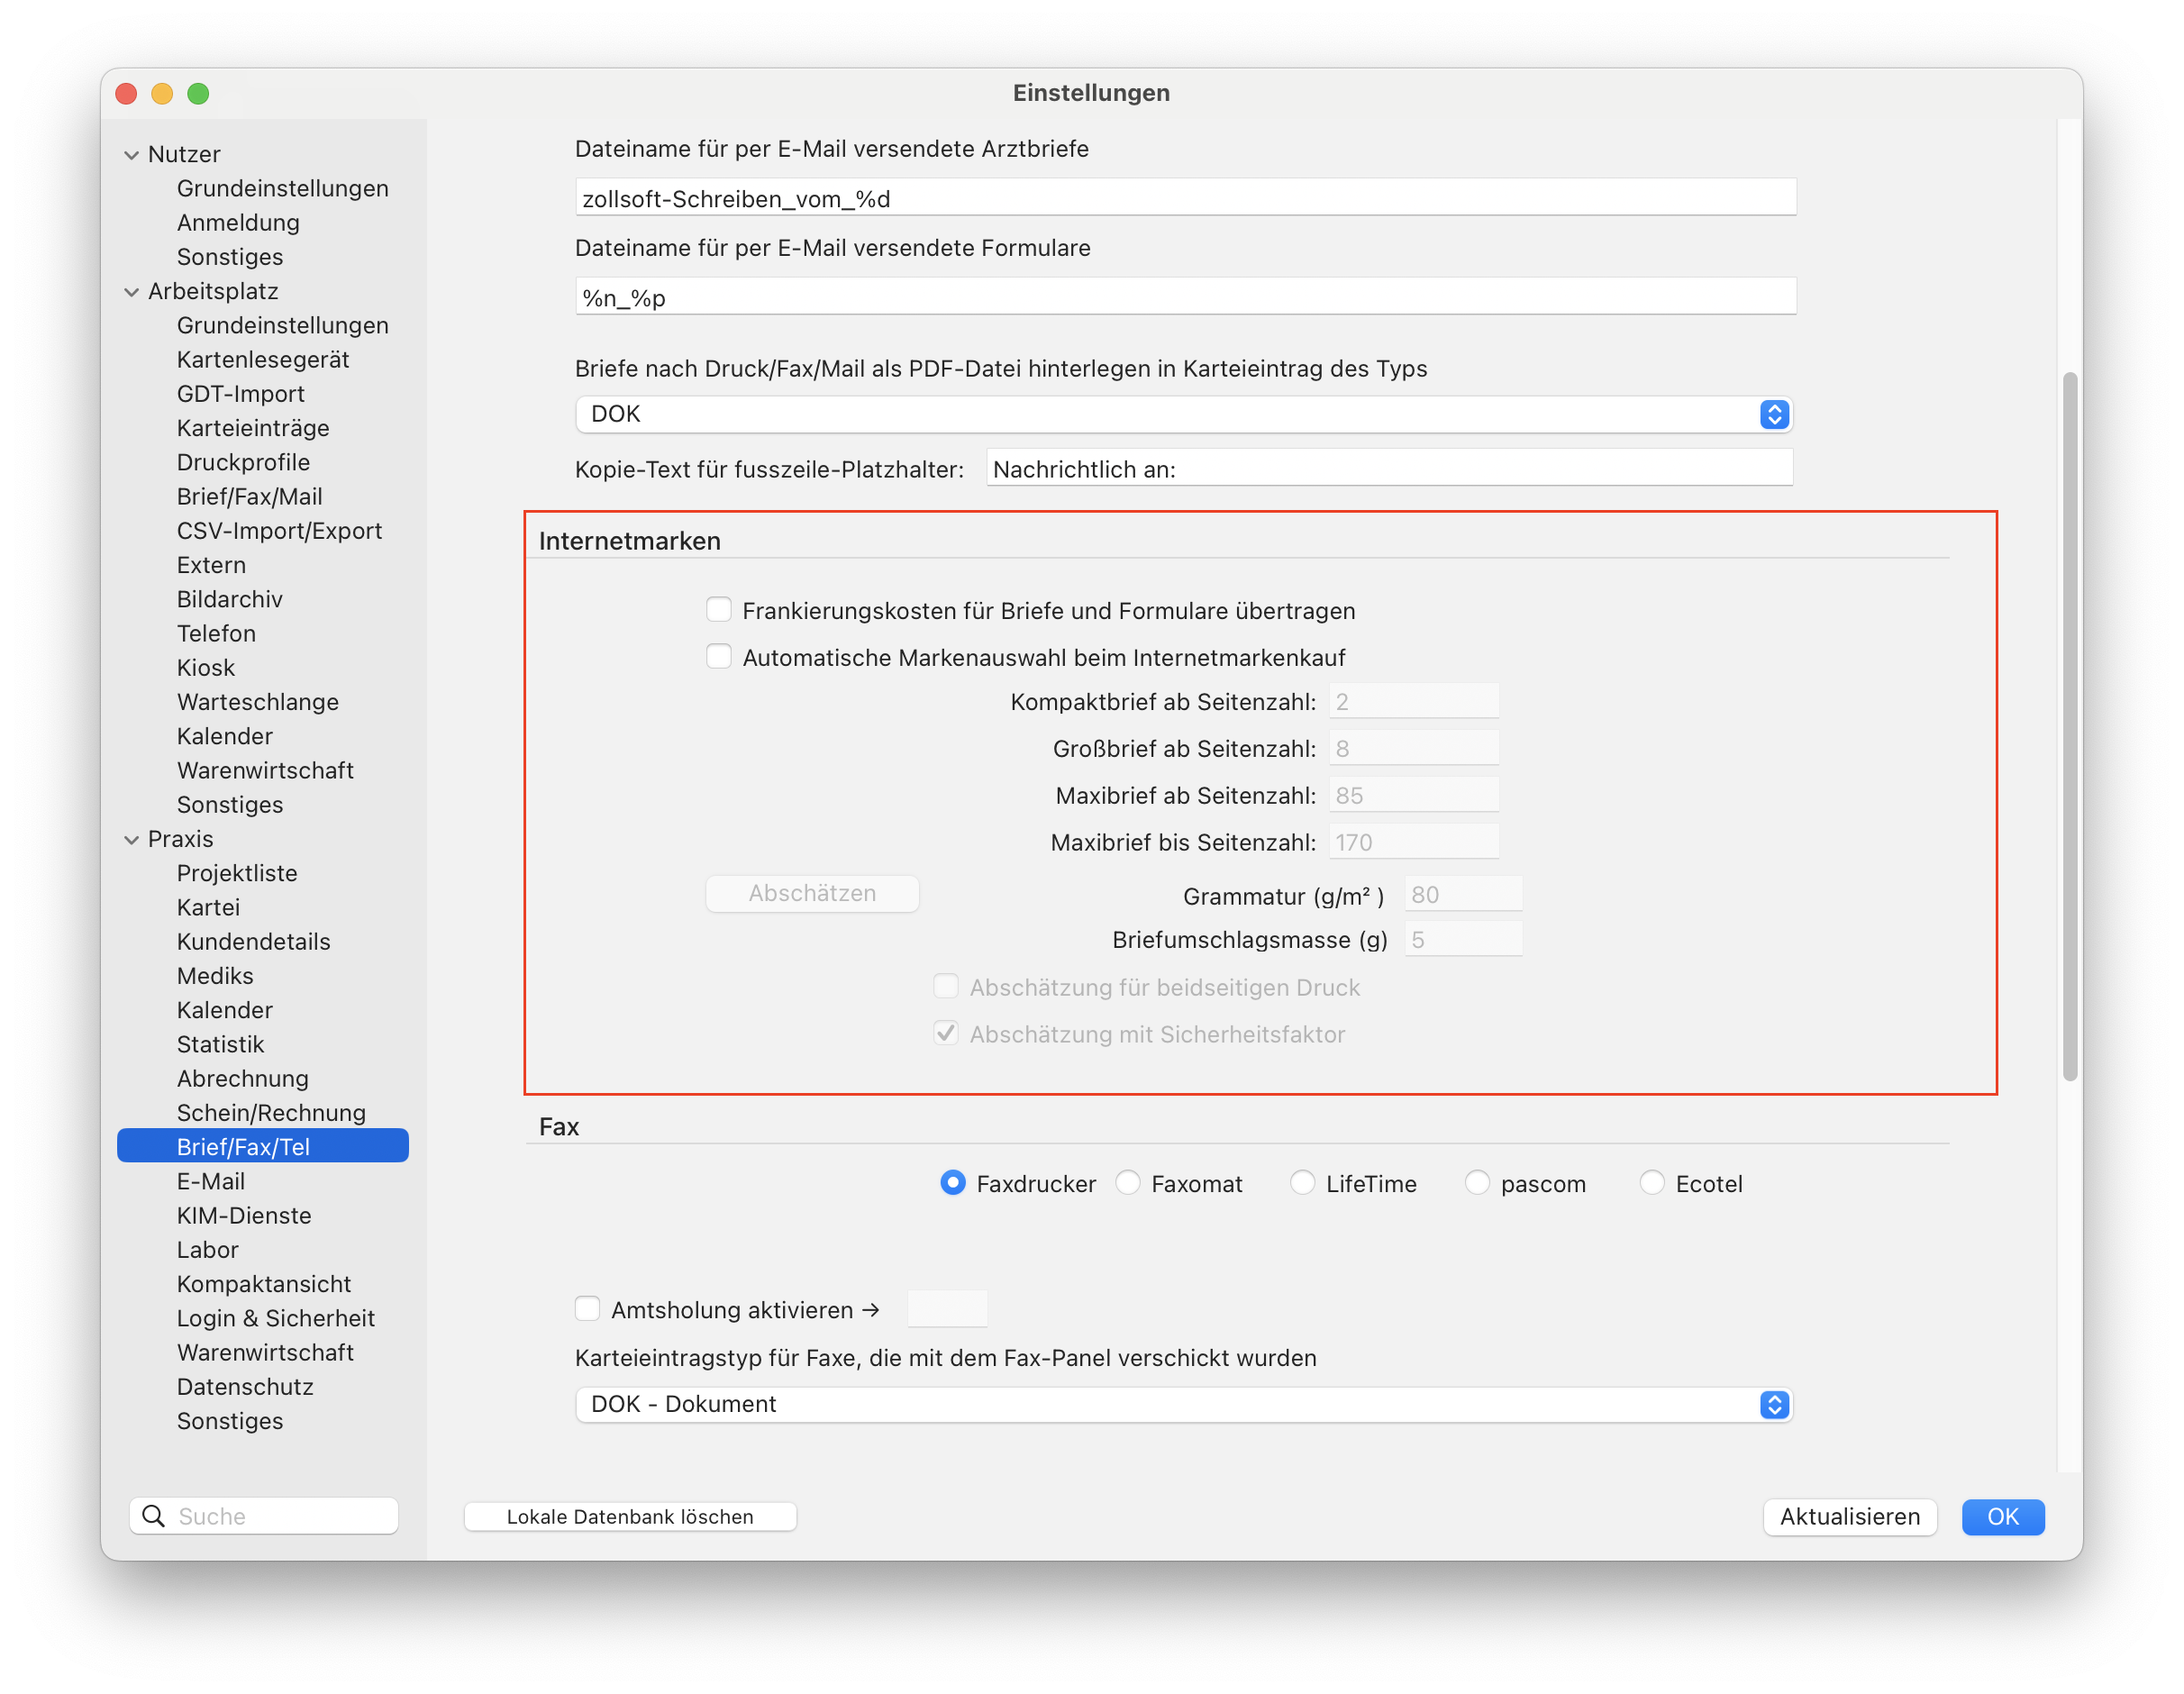Screen dimensions: 2184x1694
Task: Open the E-Mail settings page
Action: [x=211, y=1181]
